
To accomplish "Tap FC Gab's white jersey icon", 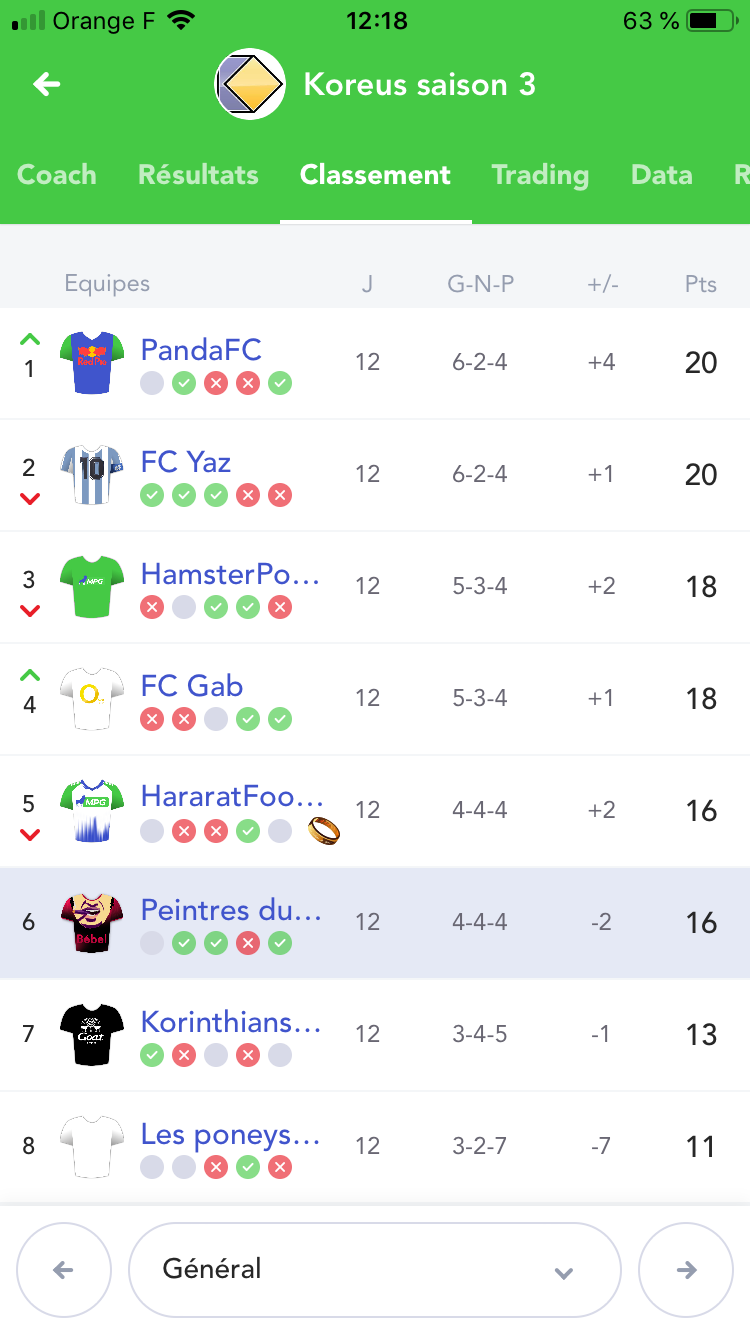I will coord(91,698).
